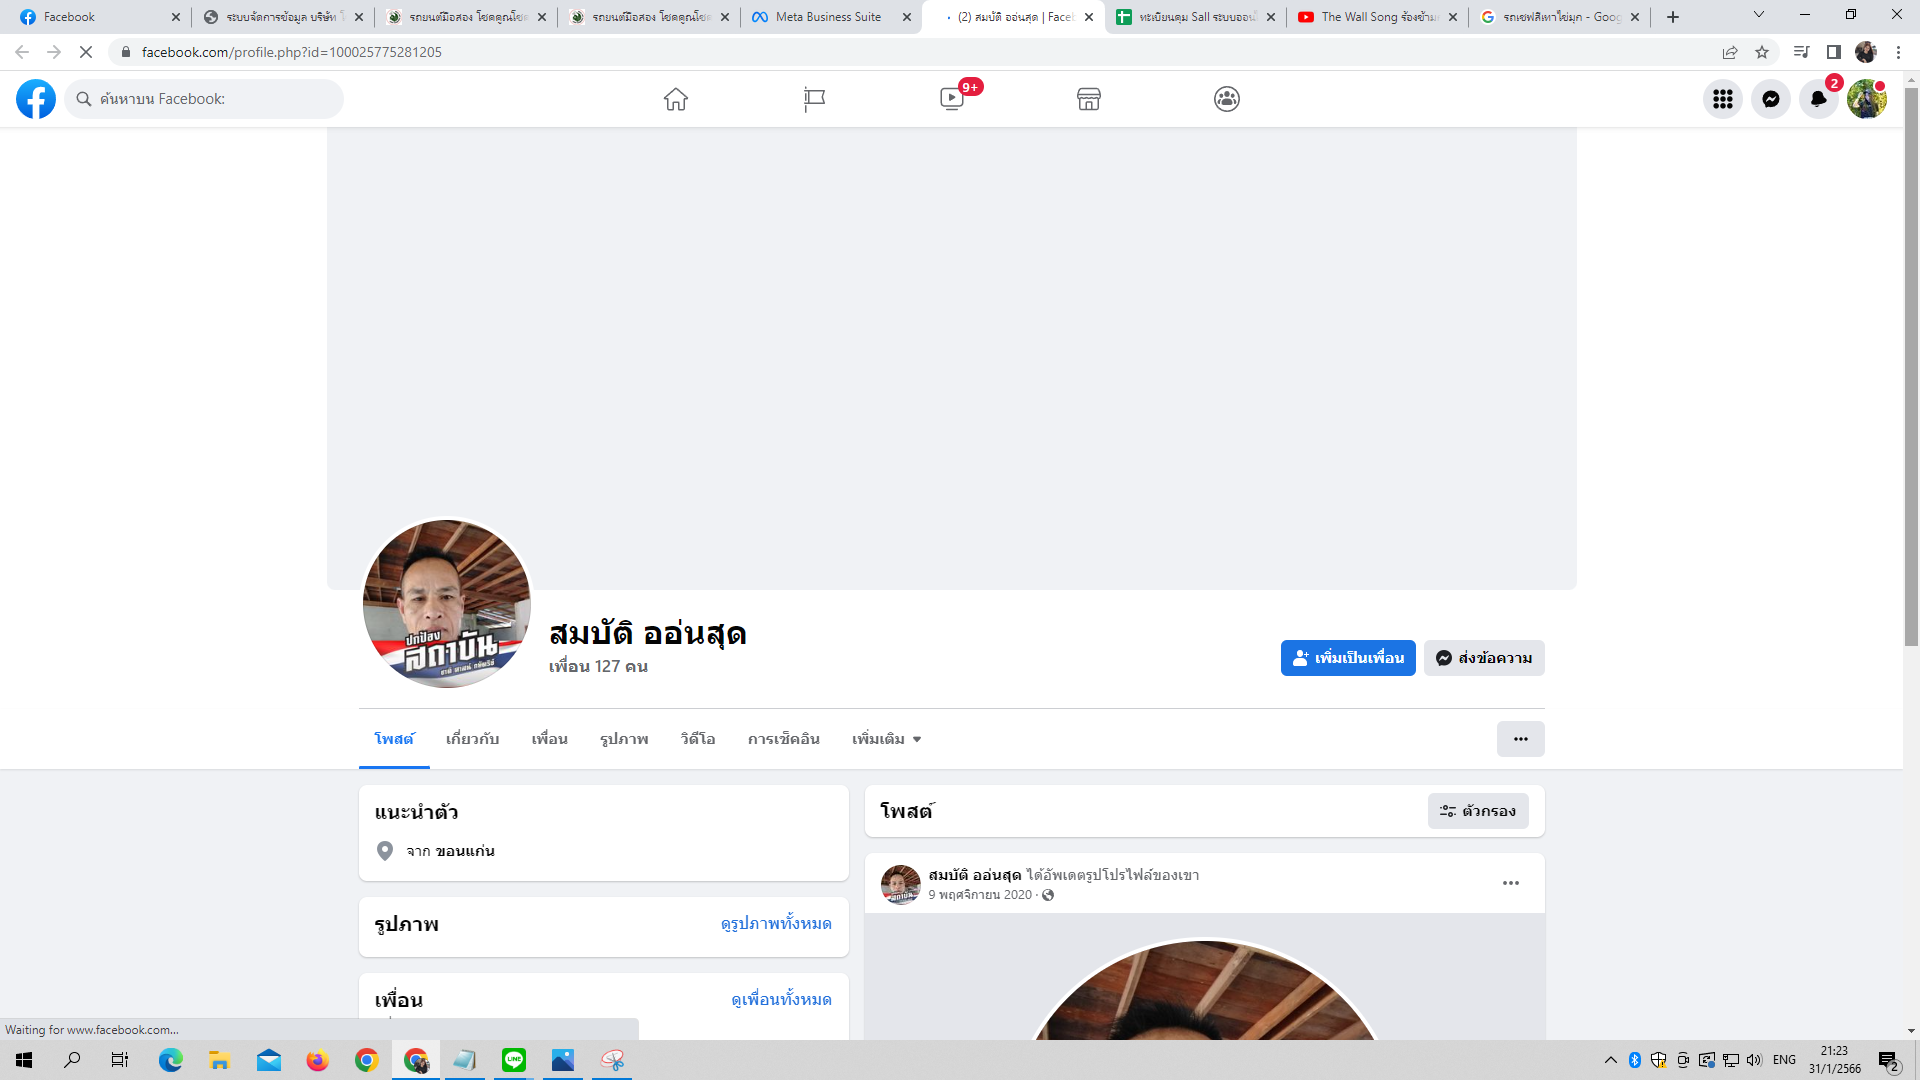Open the ดูรูปภาพทั้งหมด link
This screenshot has height=1080, width=1920.
click(776, 924)
